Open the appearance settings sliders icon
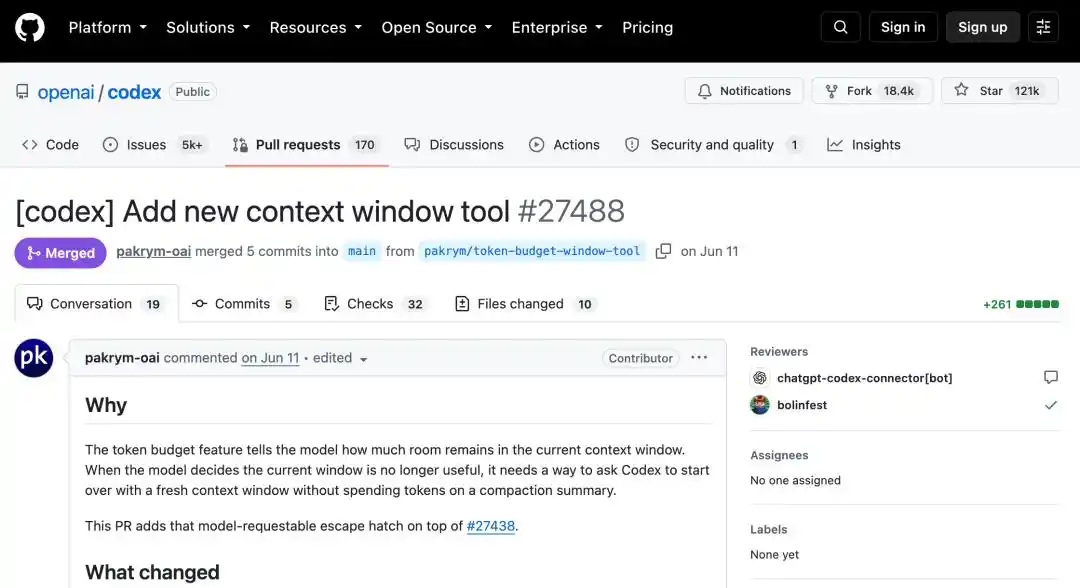 click(x=1043, y=28)
